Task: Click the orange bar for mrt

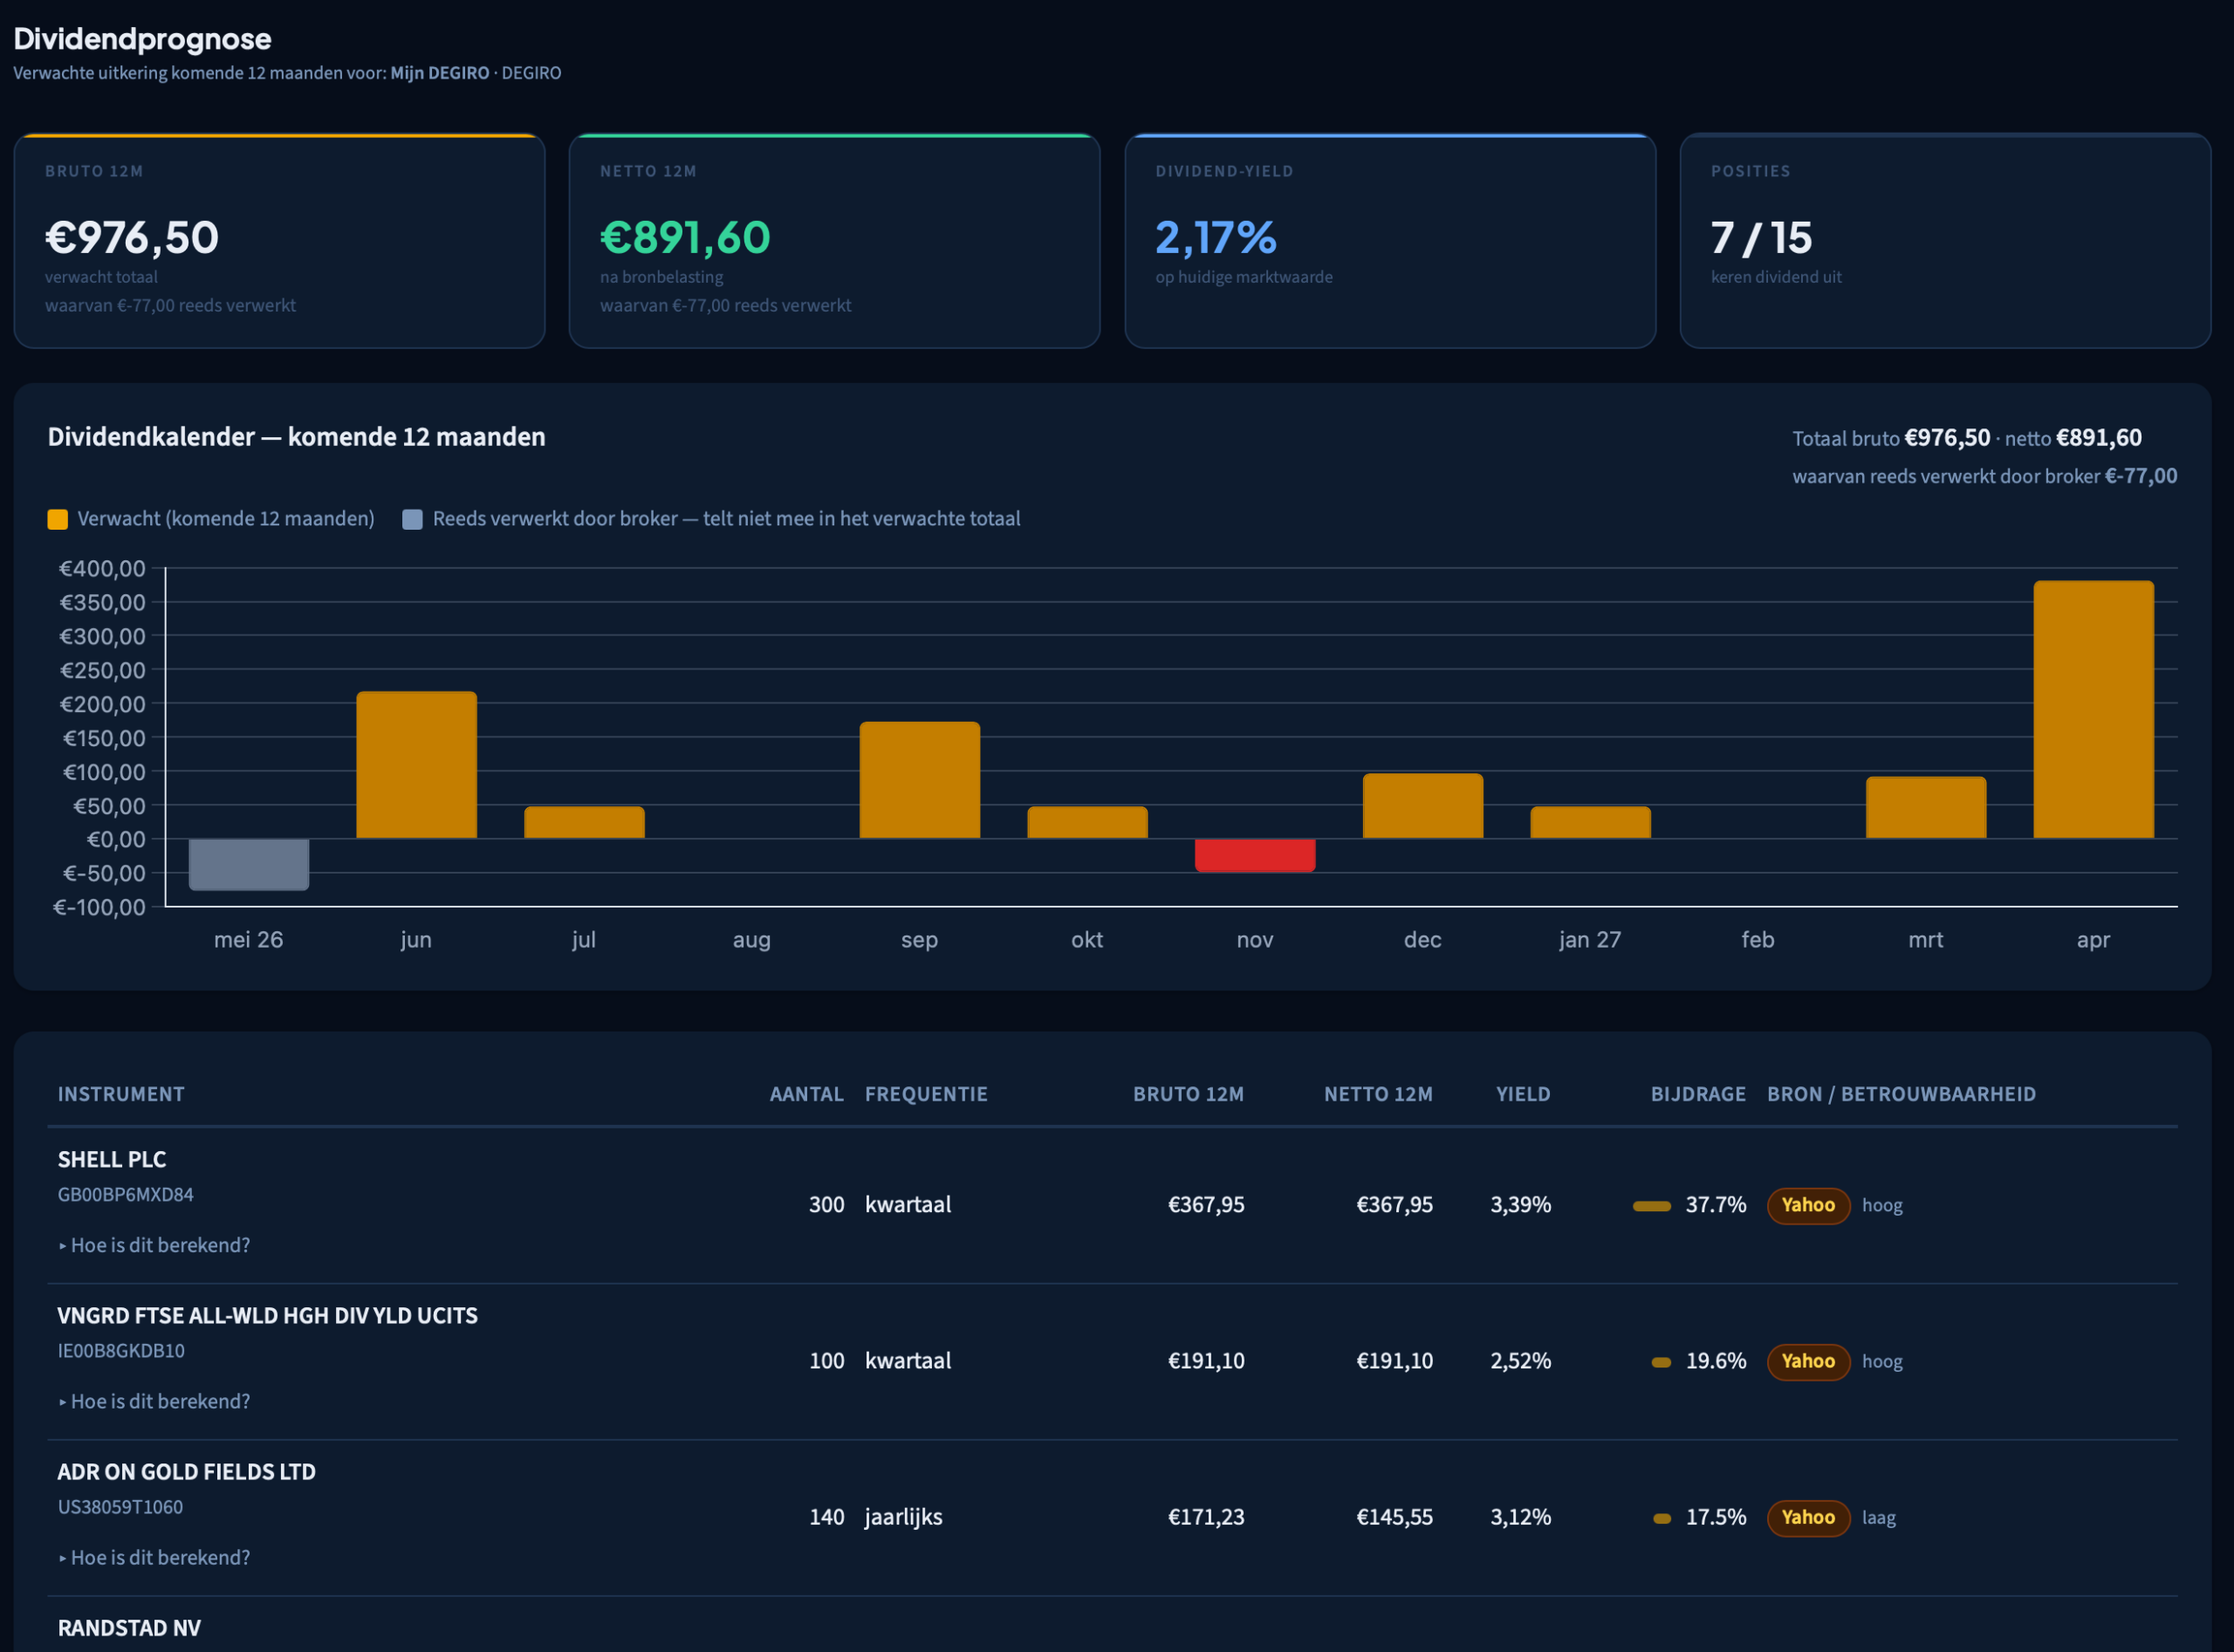Action: point(1926,808)
